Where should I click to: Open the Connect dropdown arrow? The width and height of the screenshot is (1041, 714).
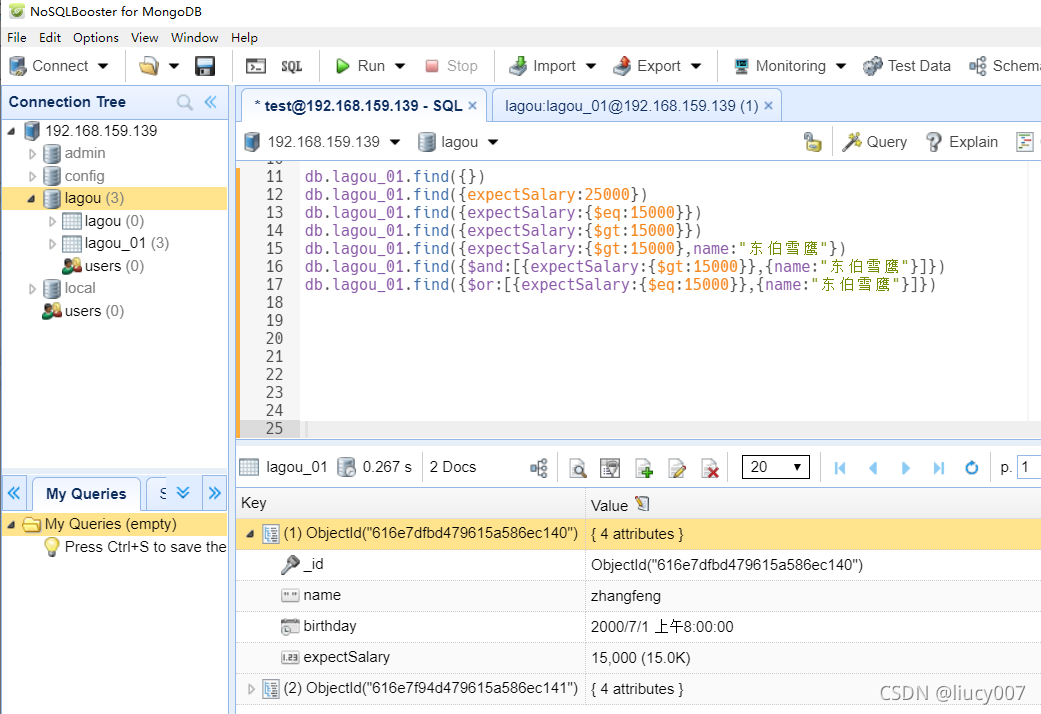click(x=103, y=66)
